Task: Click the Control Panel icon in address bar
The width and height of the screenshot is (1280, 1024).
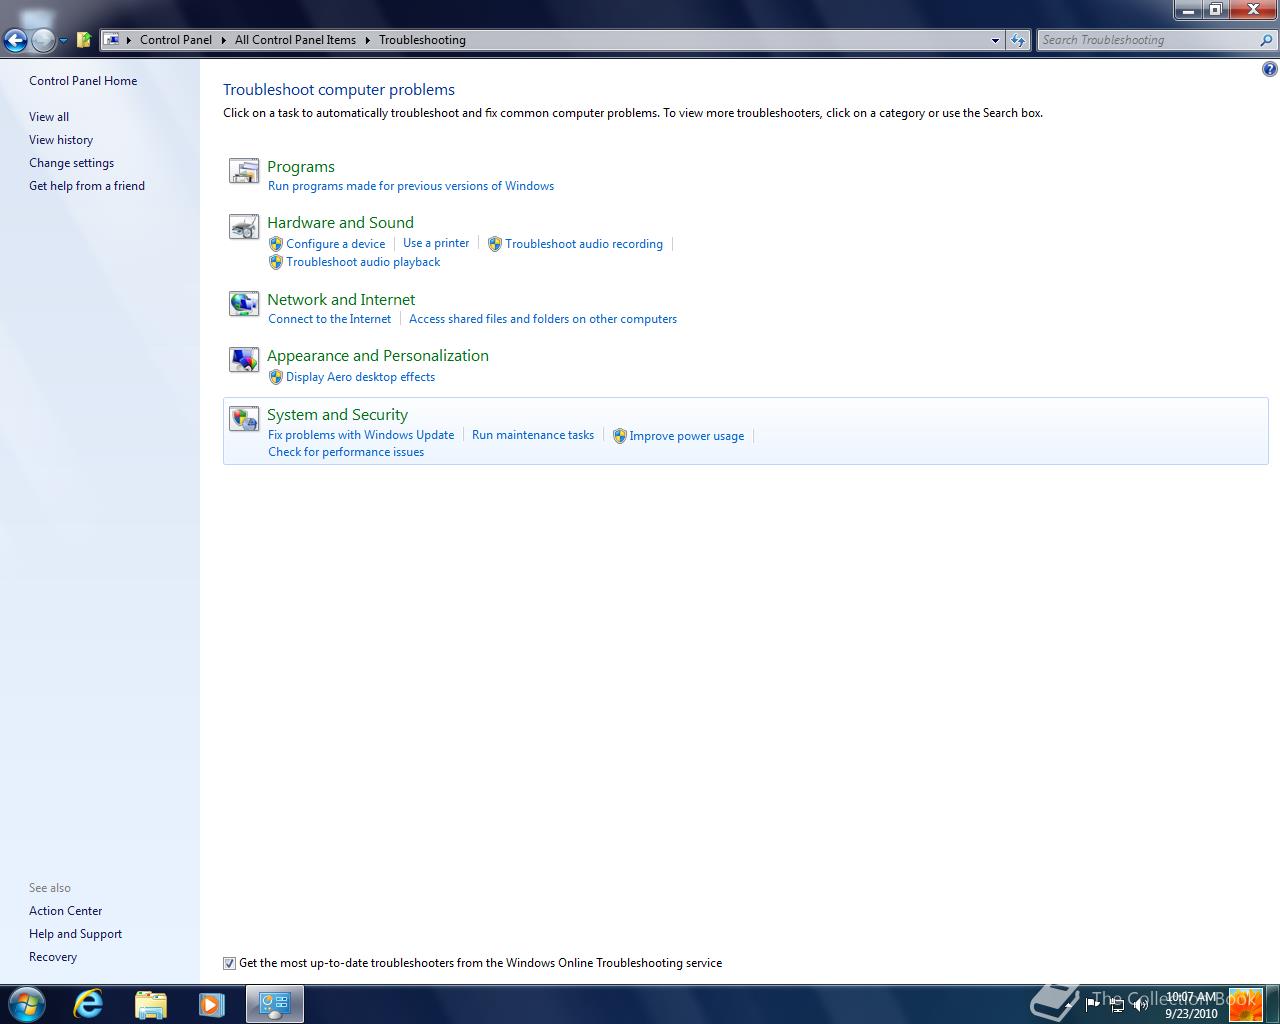Action: click(112, 40)
